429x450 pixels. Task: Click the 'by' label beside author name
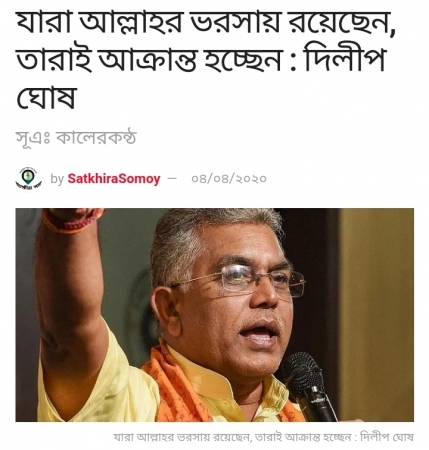57,179
